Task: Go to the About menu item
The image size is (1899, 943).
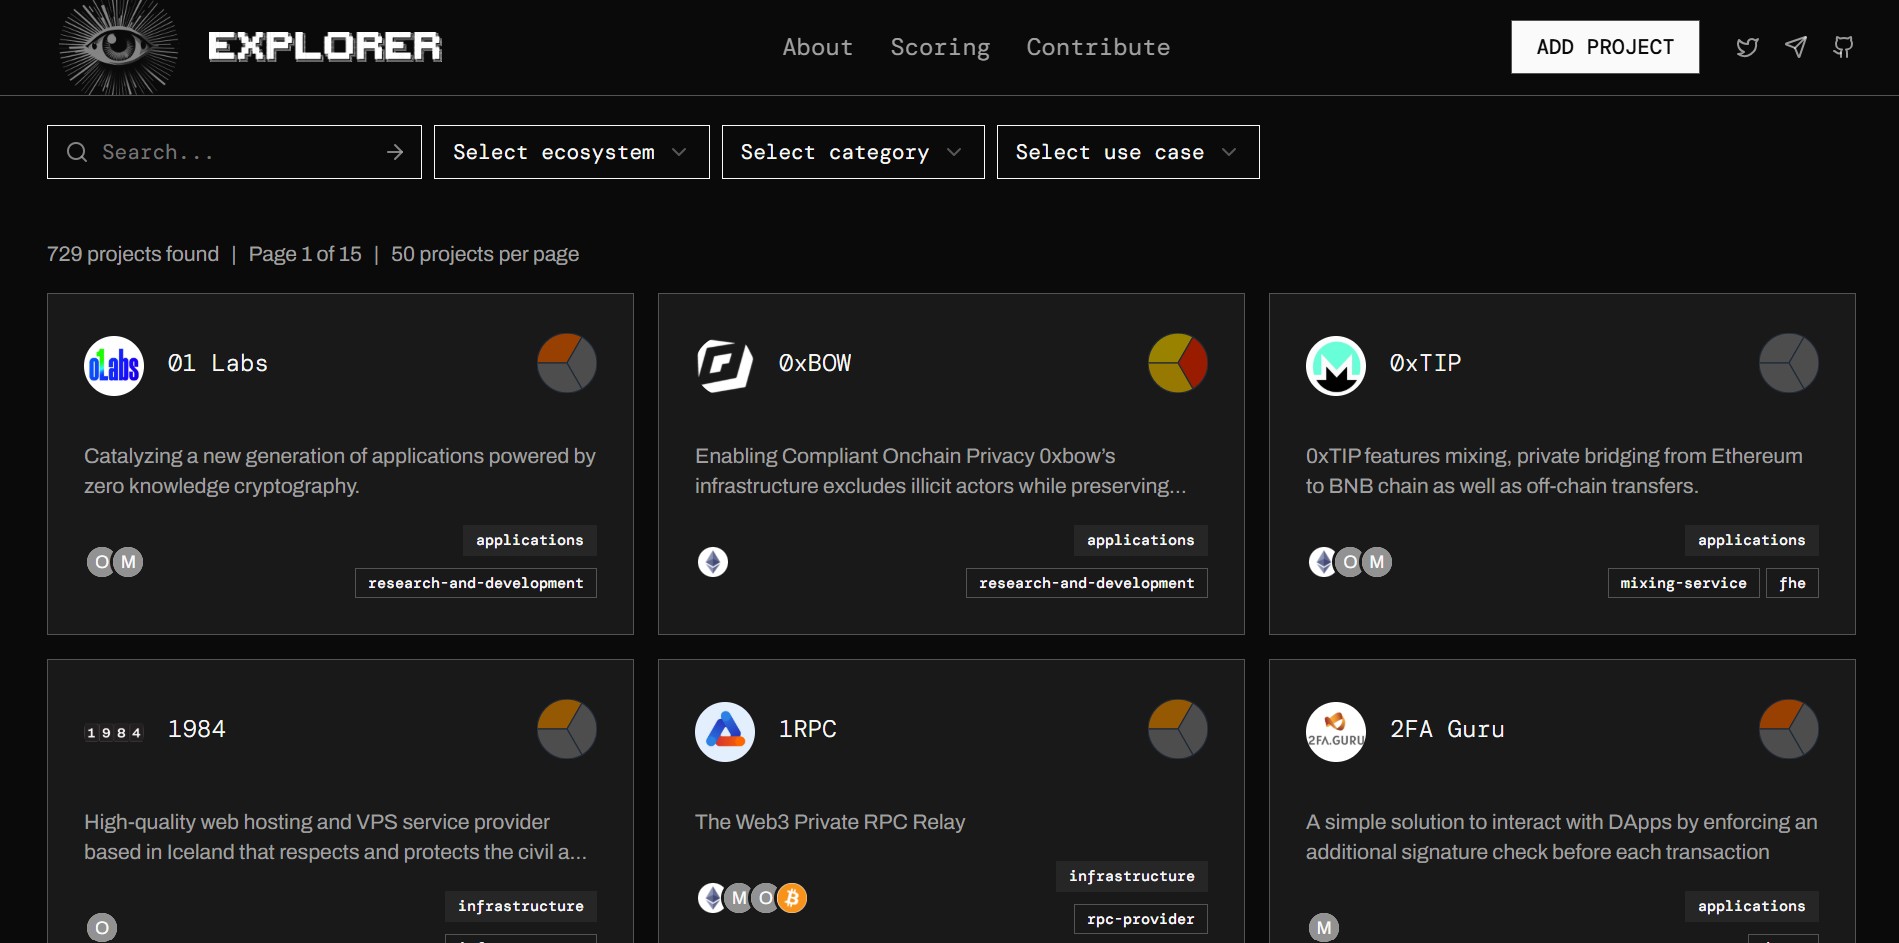Action: point(817,46)
